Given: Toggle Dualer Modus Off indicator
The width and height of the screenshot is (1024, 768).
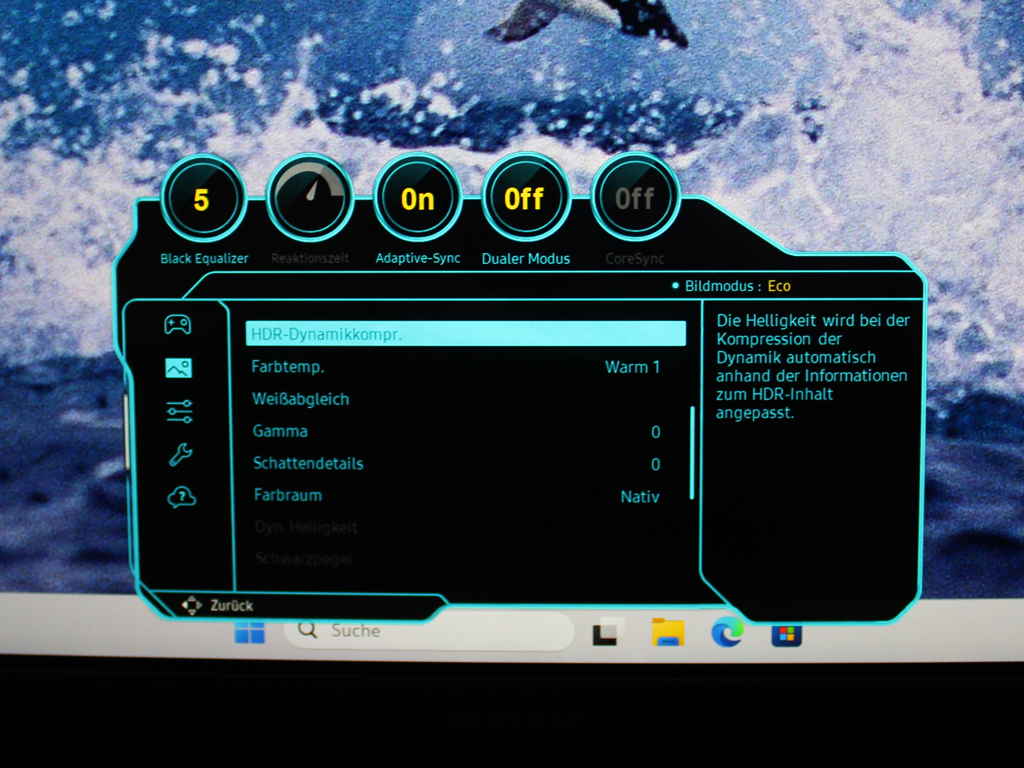Looking at the screenshot, I should click(525, 198).
